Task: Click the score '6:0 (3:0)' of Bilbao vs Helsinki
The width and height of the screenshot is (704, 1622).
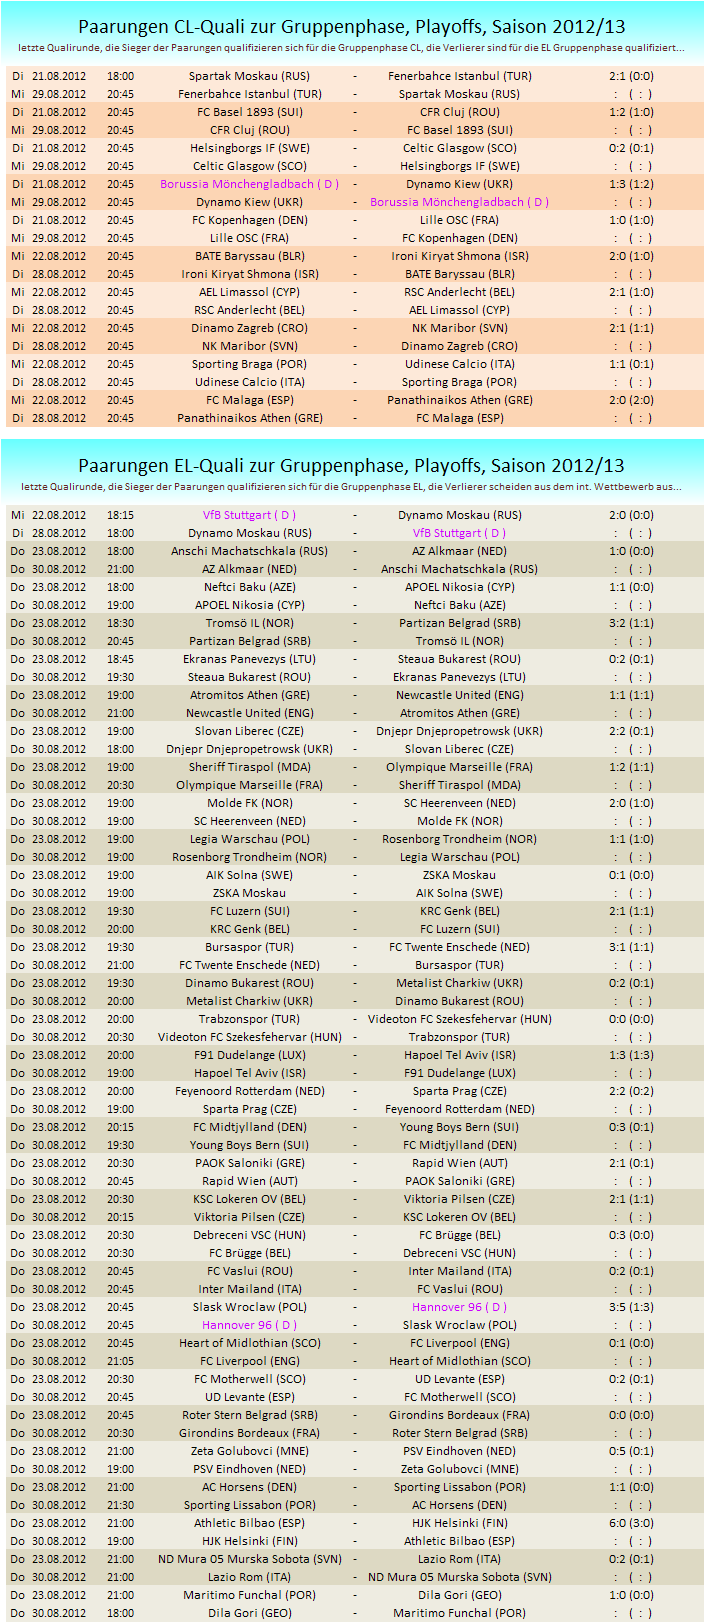Action: 632,1523
